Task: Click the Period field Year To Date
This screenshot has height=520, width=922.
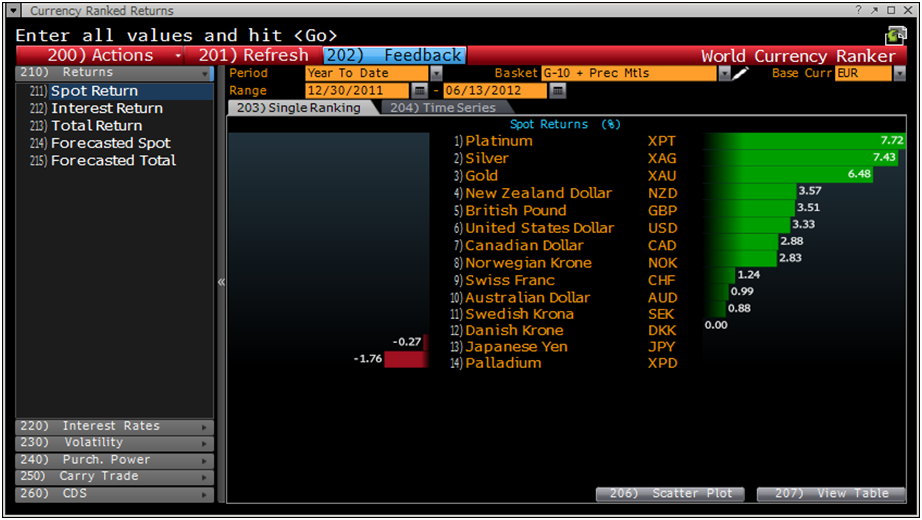Action: coord(367,73)
